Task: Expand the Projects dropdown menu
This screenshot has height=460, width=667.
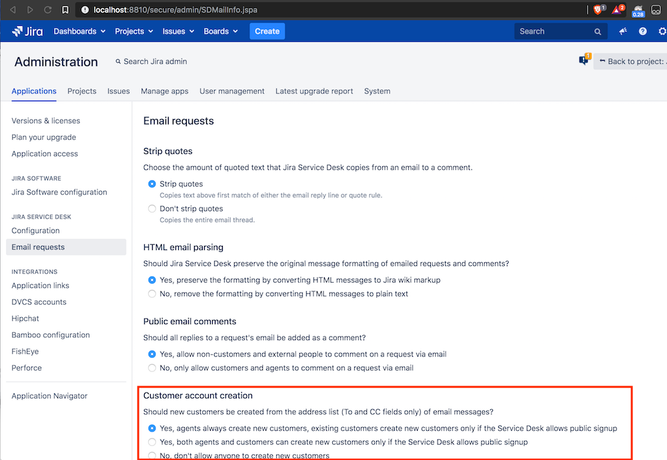Action: pyautogui.click(x=134, y=31)
